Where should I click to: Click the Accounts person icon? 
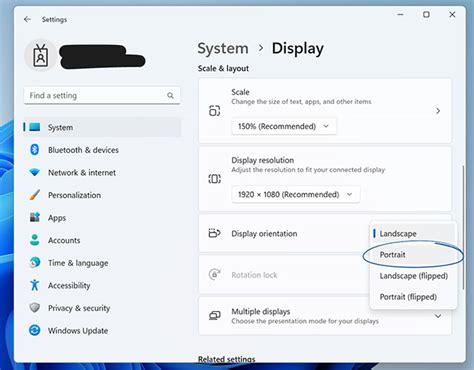(35, 240)
